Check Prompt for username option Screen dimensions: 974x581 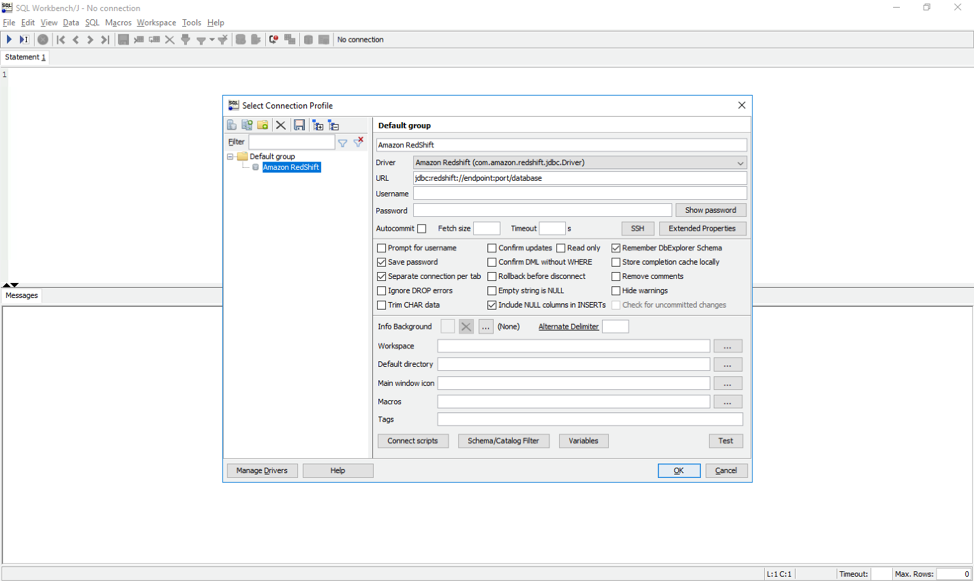point(381,248)
